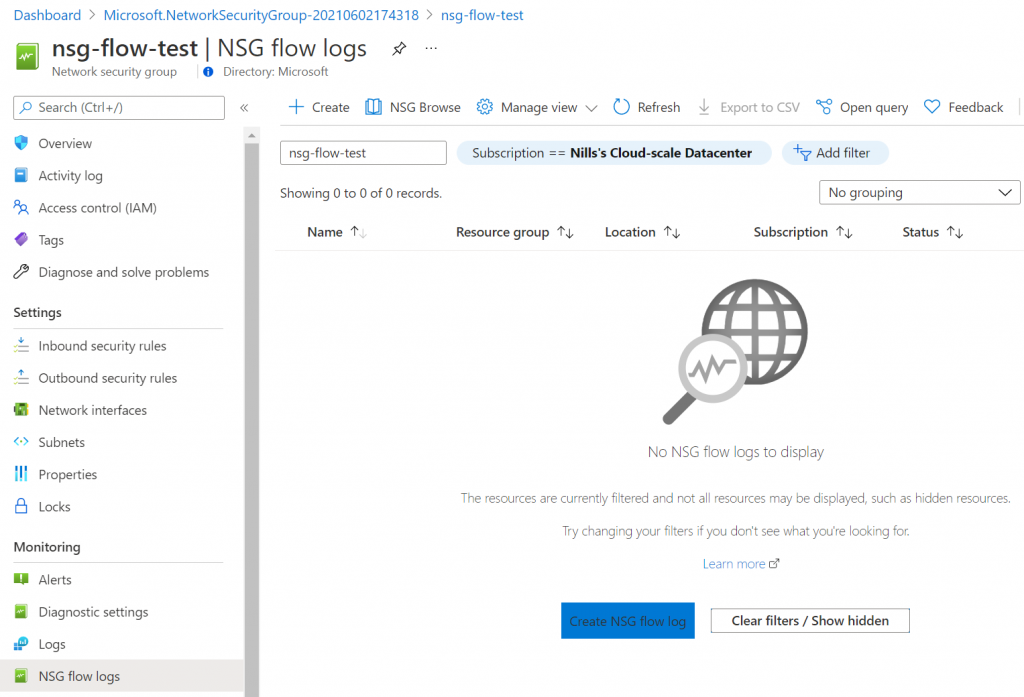Open Inbound security rules in sidebar
Screen dimensions: 1024x697
[102, 346]
